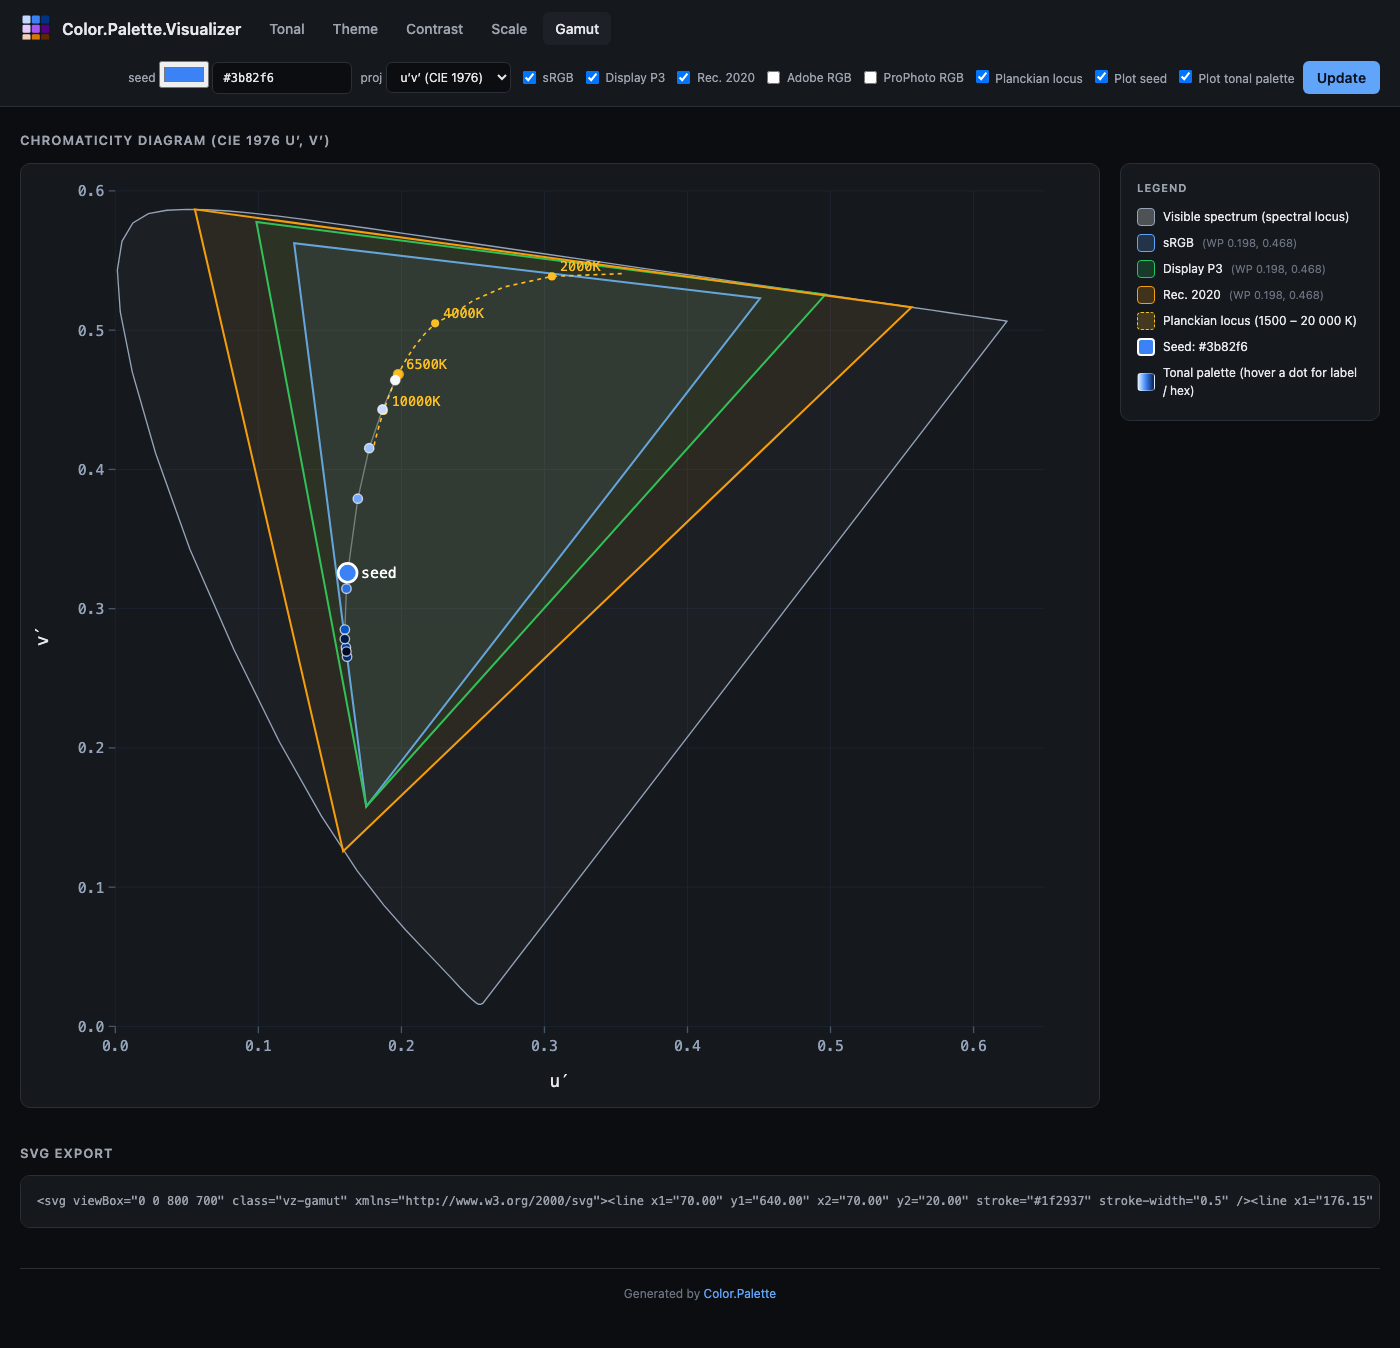
Task: Enable the ProPhoto RGB checkbox
Action: (x=870, y=78)
